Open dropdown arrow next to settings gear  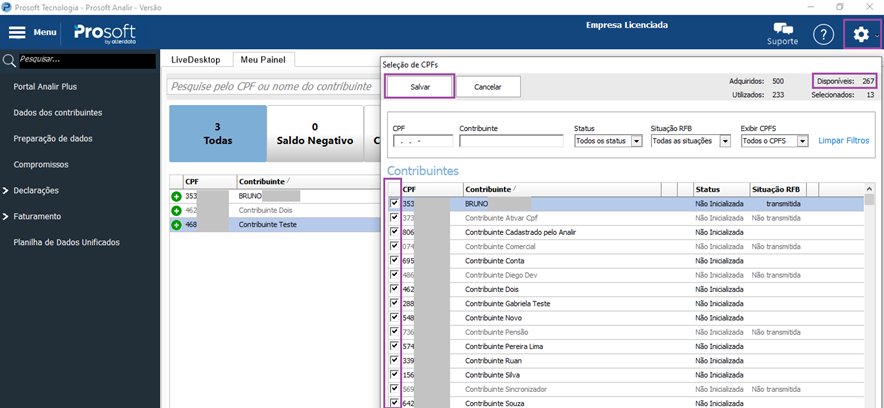point(877,36)
